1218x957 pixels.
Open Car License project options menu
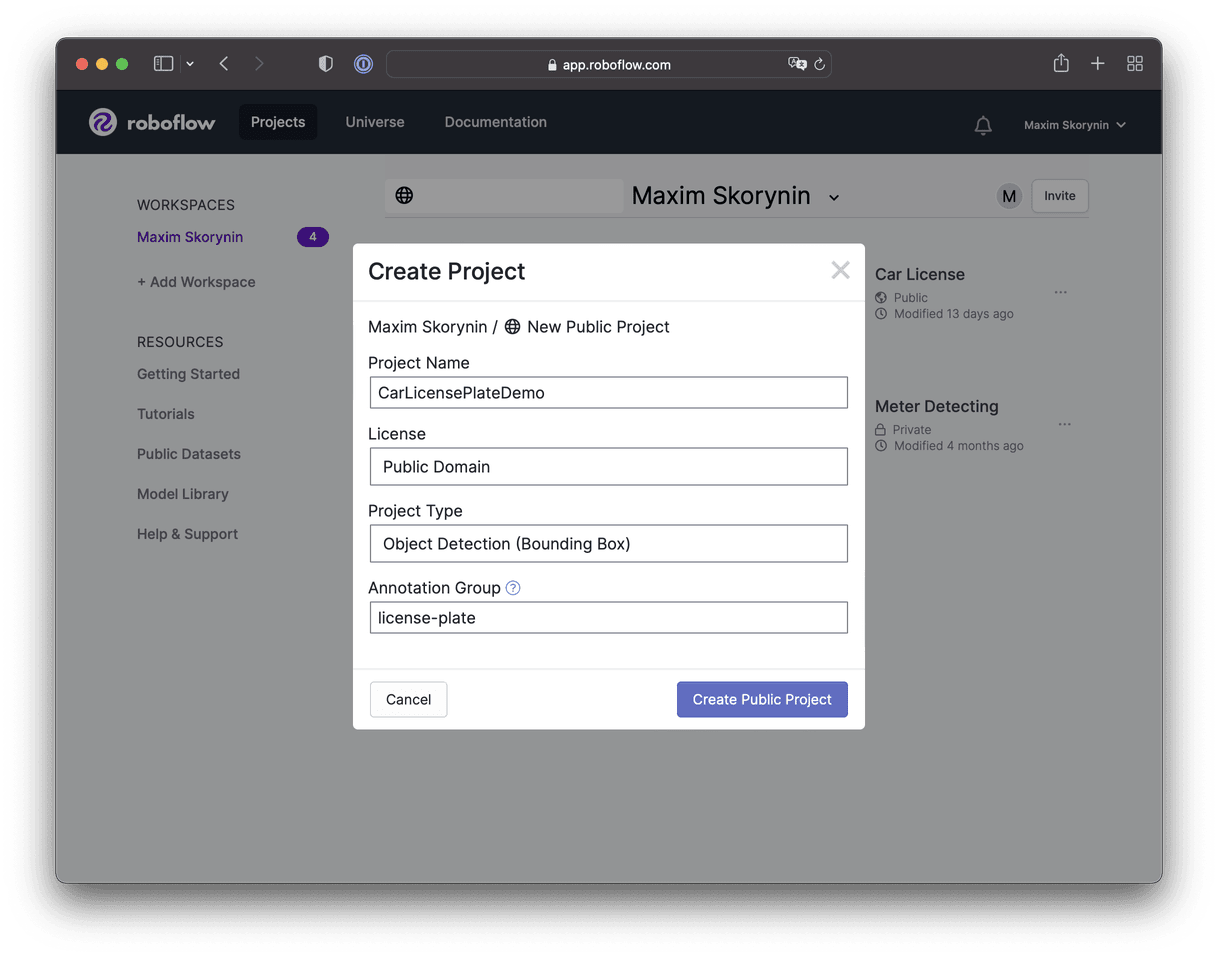pos(1061,292)
